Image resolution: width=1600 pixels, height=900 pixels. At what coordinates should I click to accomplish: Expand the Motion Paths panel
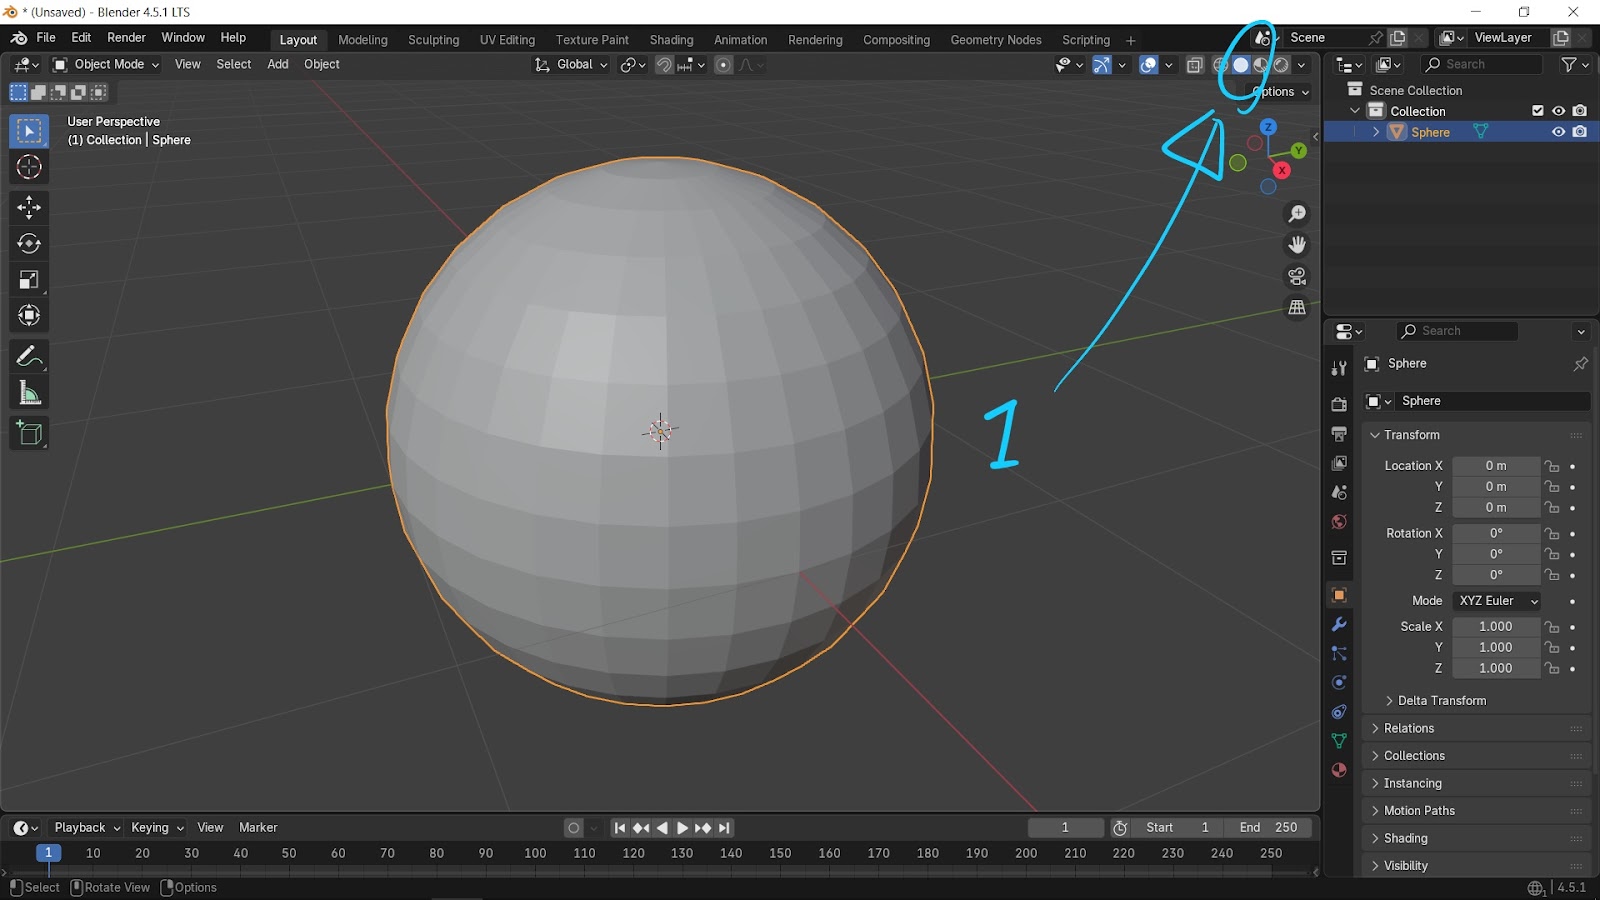[x=1476, y=811]
